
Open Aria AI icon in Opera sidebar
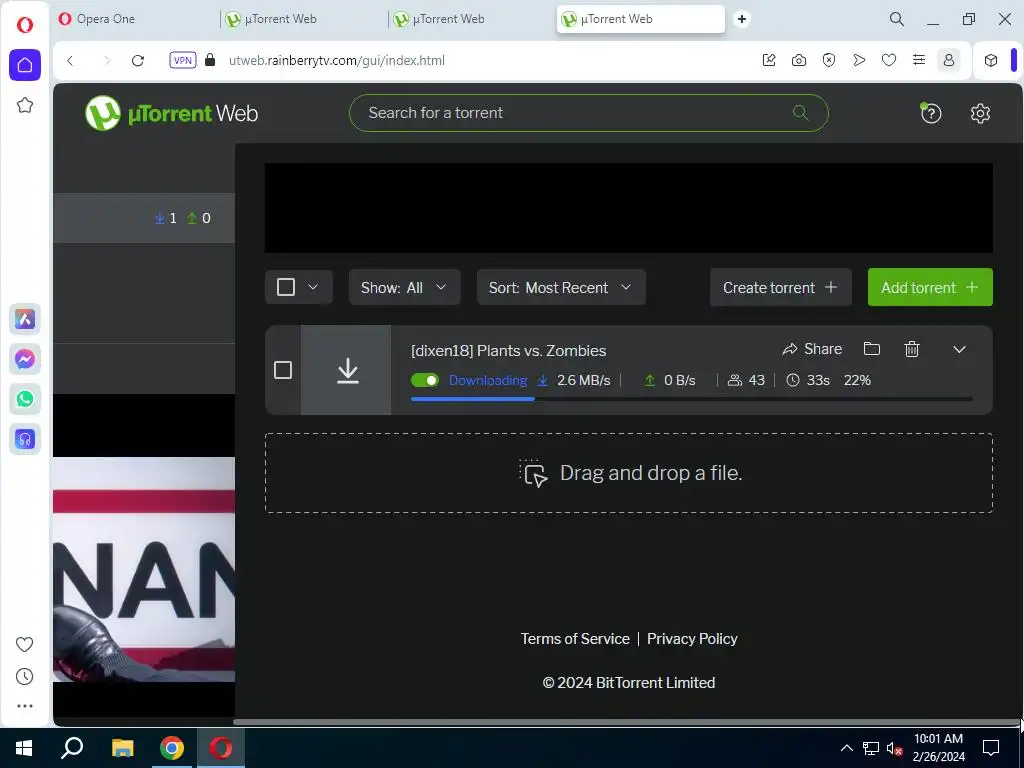25,319
